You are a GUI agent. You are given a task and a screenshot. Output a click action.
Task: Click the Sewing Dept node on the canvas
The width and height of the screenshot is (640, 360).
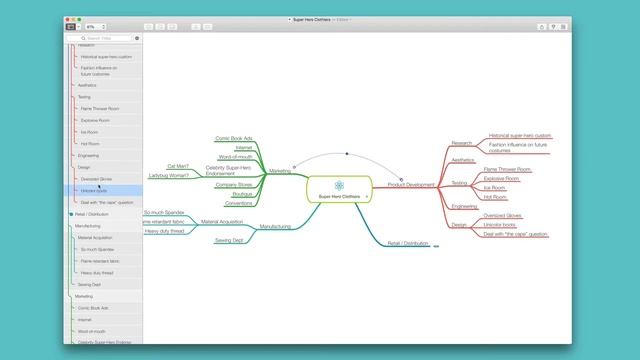point(229,240)
